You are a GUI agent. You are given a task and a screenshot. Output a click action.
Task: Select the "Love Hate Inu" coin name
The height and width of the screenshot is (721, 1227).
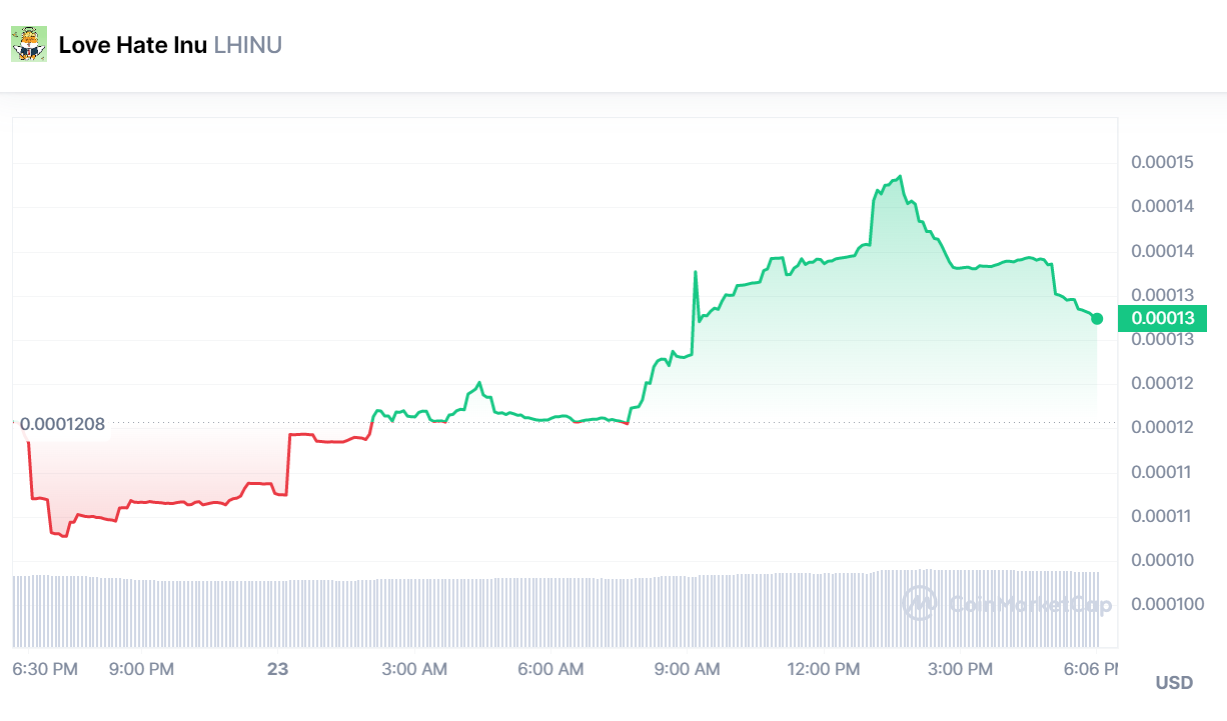(x=133, y=45)
